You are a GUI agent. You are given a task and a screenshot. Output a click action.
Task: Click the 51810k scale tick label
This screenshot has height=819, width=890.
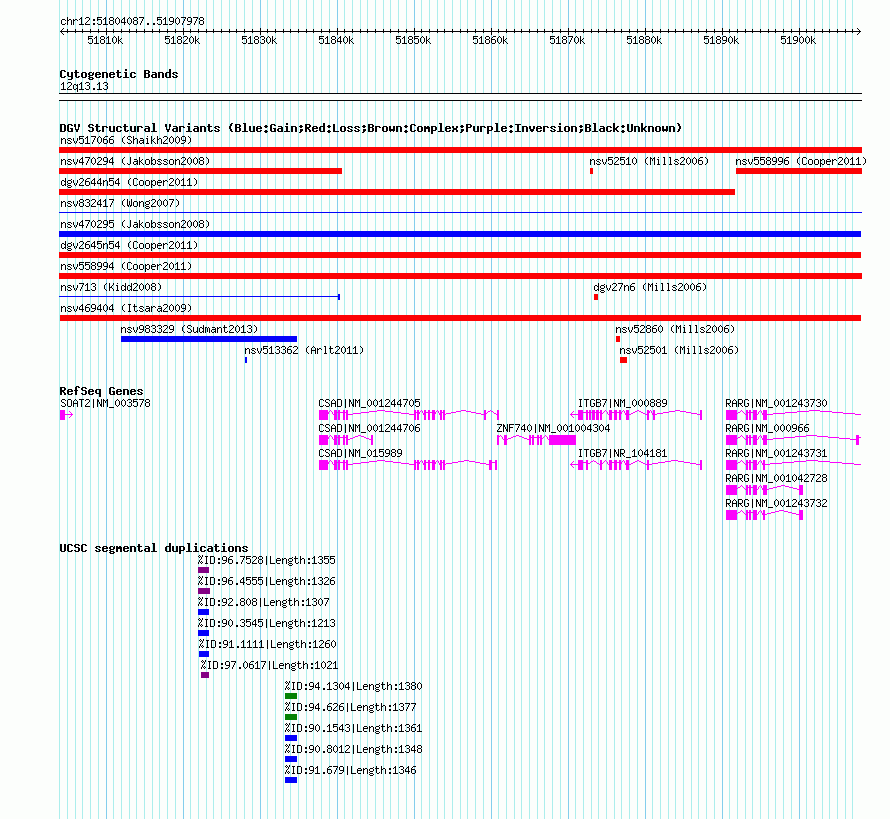(105, 40)
